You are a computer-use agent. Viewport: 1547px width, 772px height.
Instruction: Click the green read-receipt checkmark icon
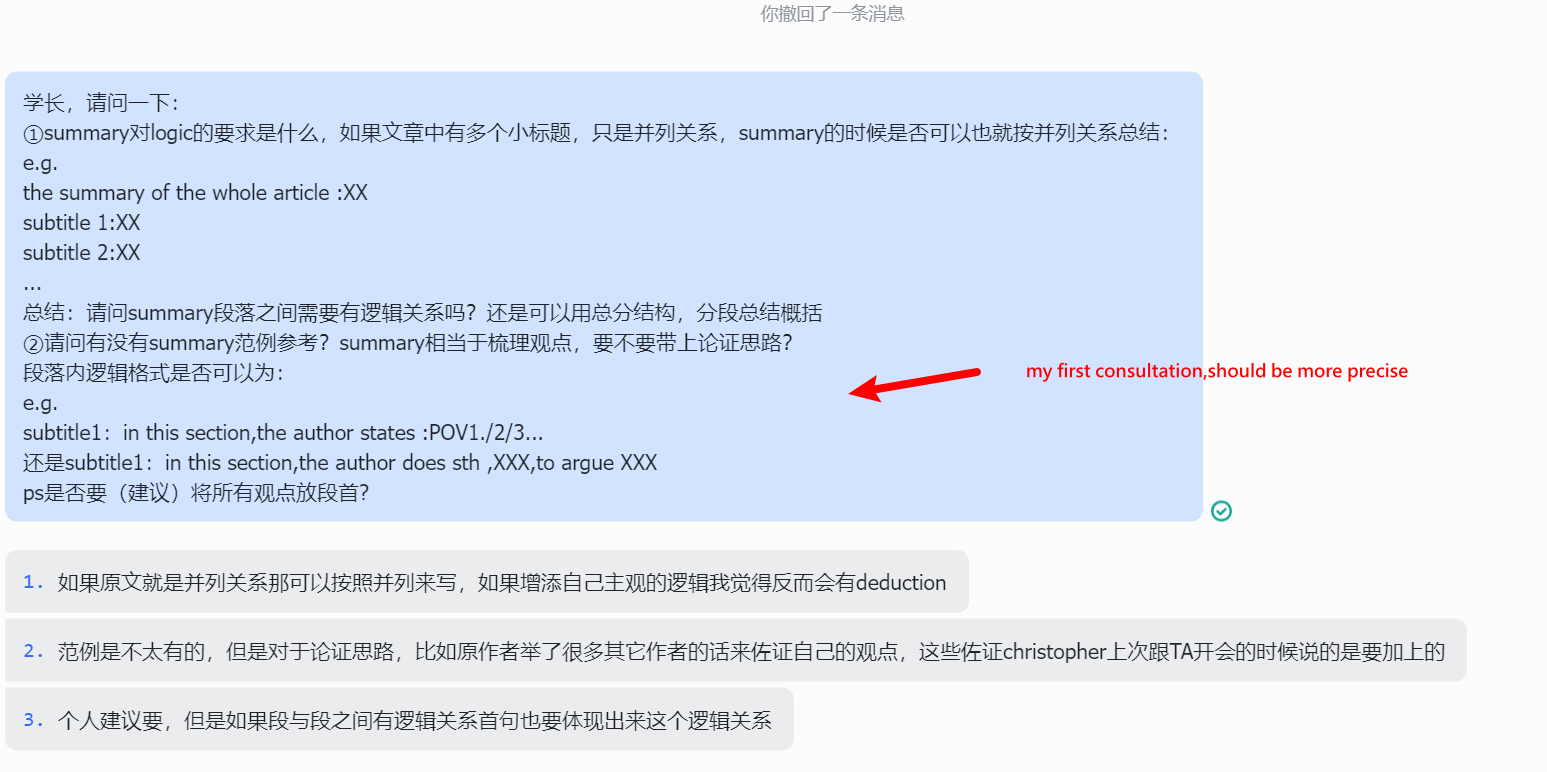tap(1221, 511)
